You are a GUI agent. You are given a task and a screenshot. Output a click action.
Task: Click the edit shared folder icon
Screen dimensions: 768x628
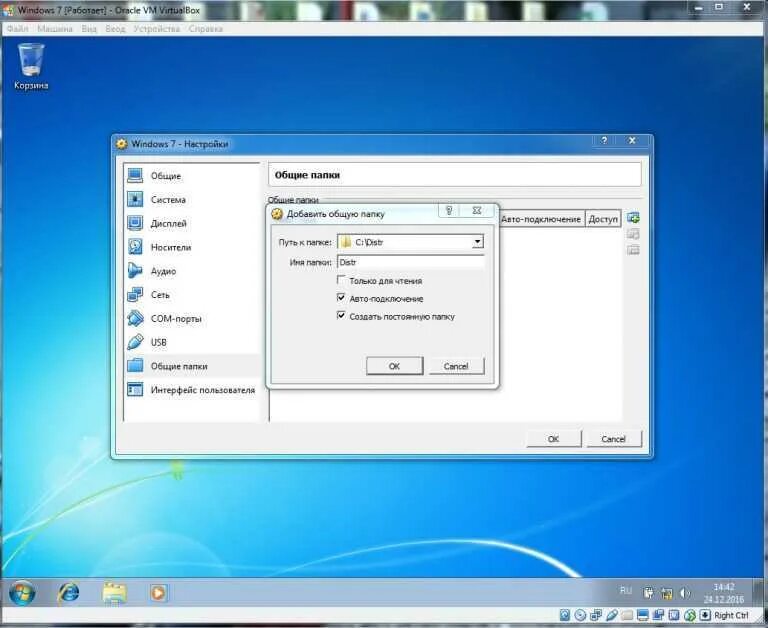pos(633,234)
